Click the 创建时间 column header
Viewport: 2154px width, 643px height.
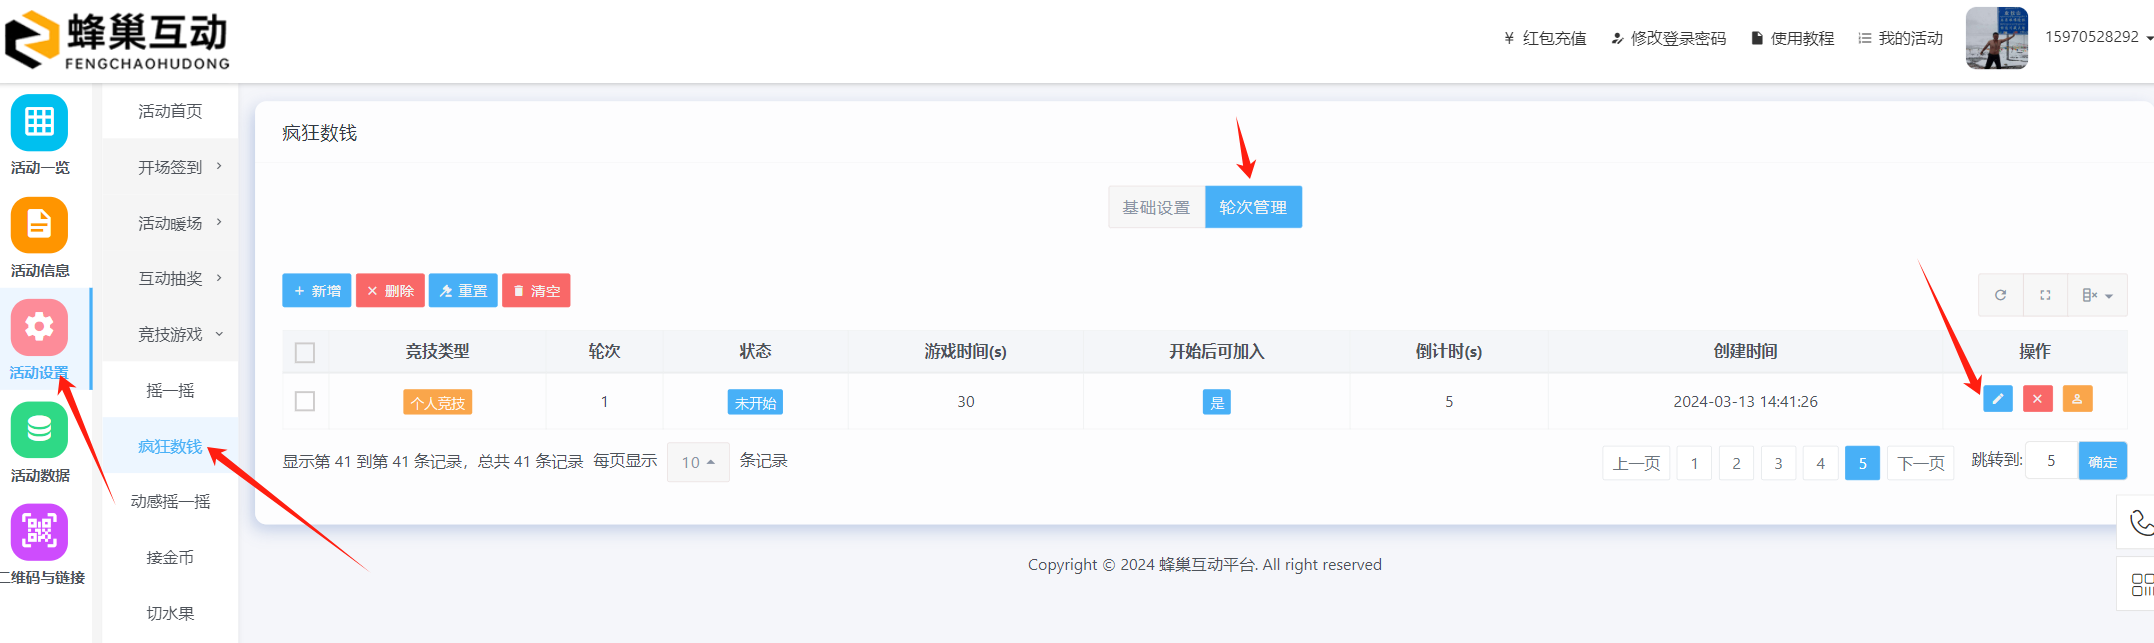click(1745, 351)
